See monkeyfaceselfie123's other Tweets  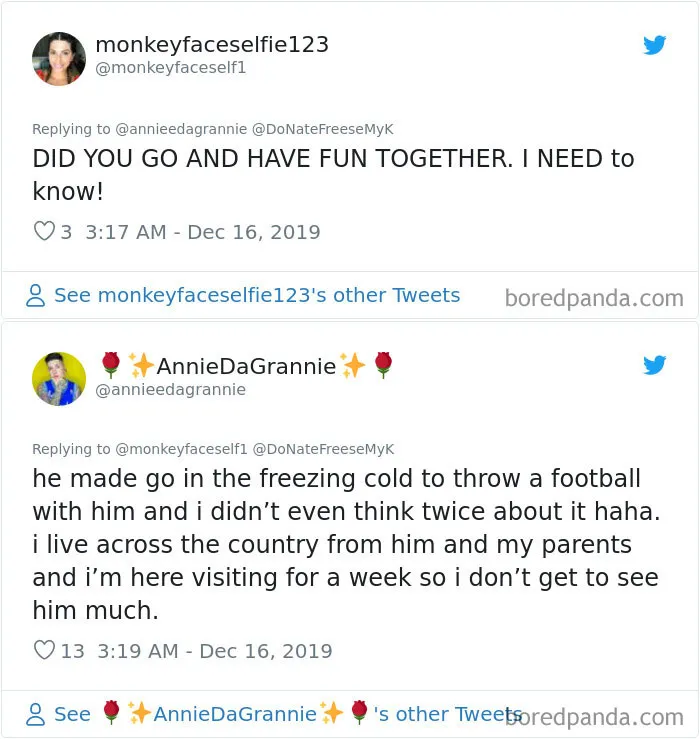point(257,296)
